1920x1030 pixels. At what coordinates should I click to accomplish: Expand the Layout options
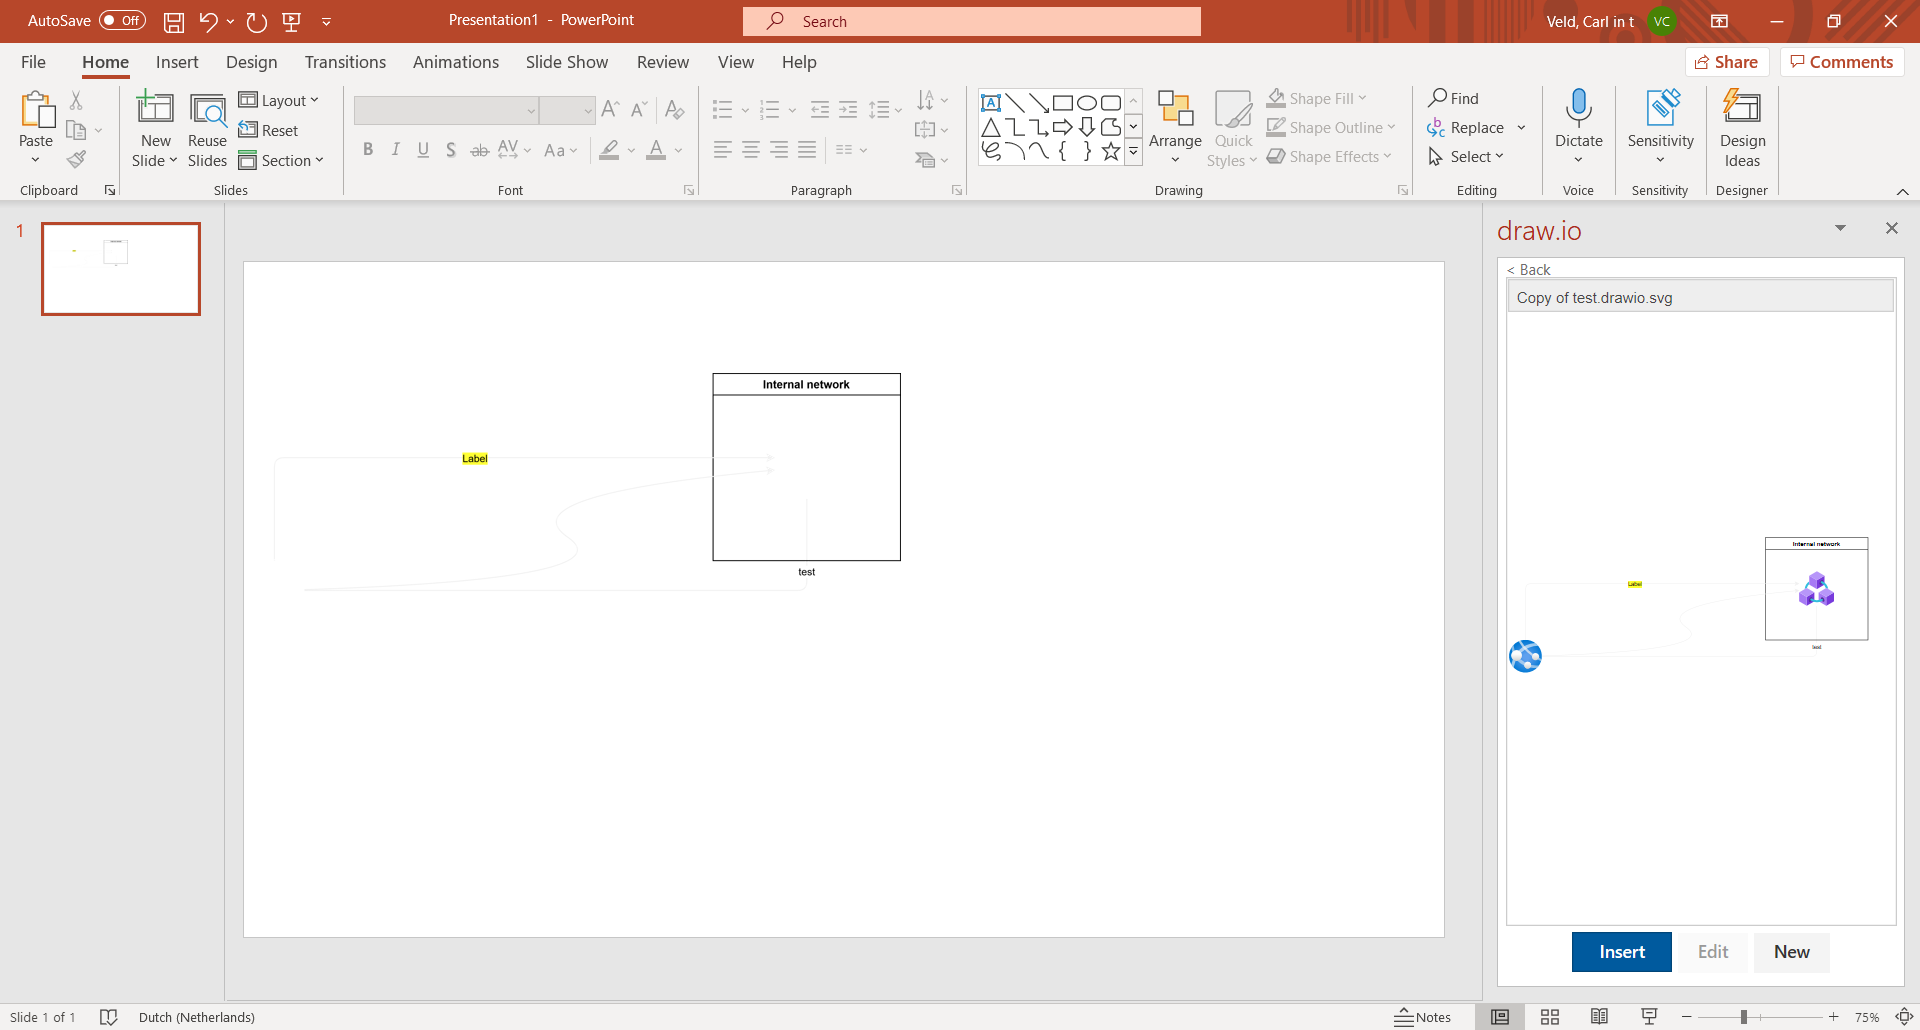click(x=281, y=99)
